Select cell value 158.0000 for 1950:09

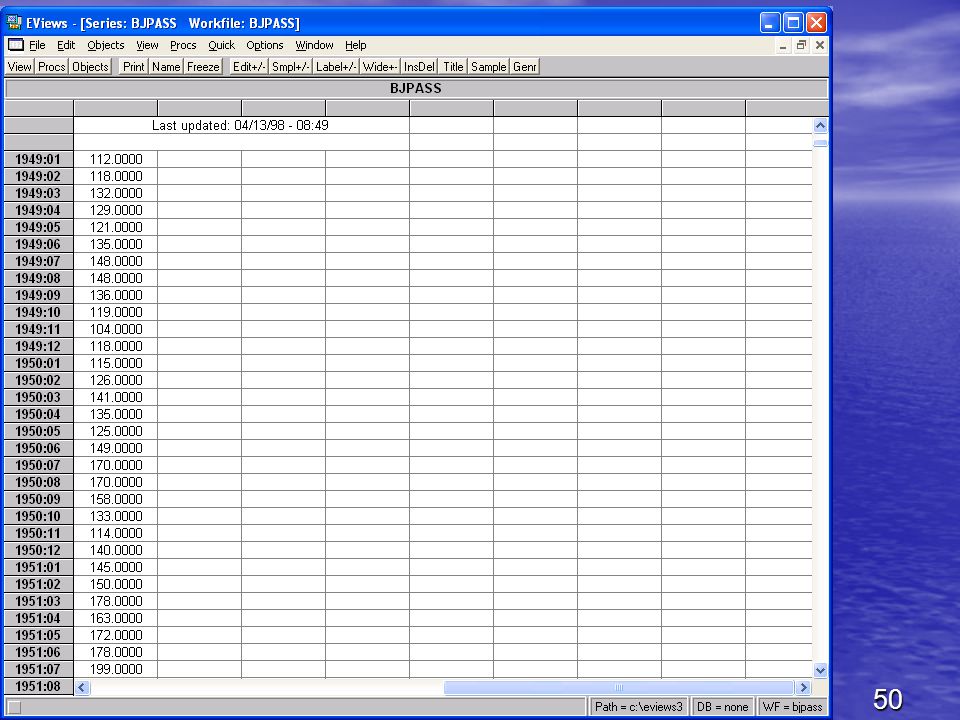point(116,500)
